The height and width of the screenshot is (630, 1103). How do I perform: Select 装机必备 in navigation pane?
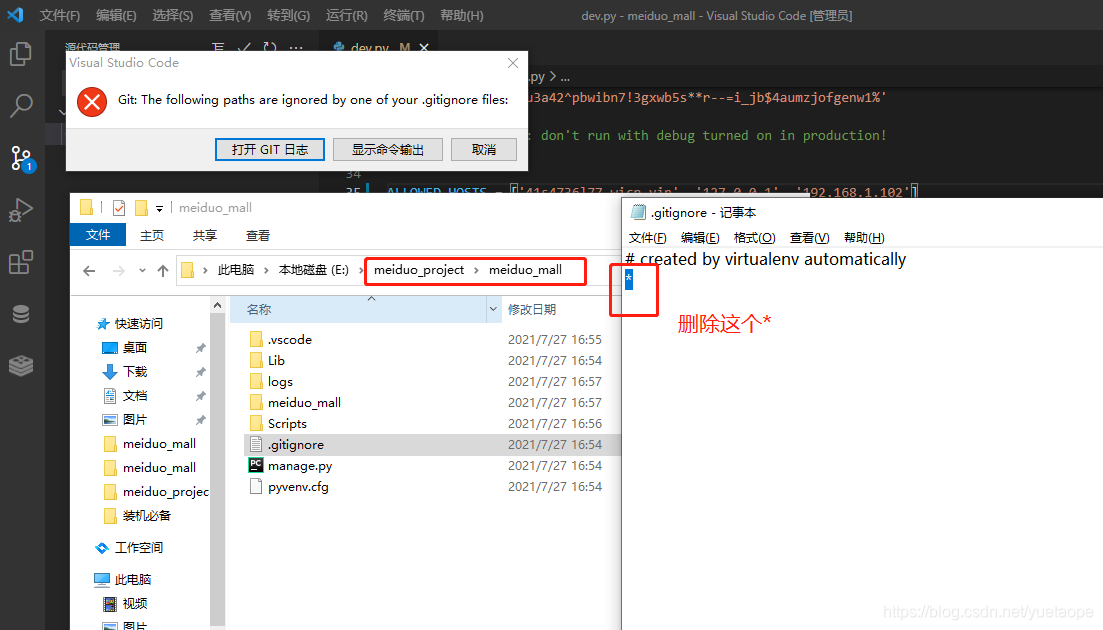tap(146, 515)
